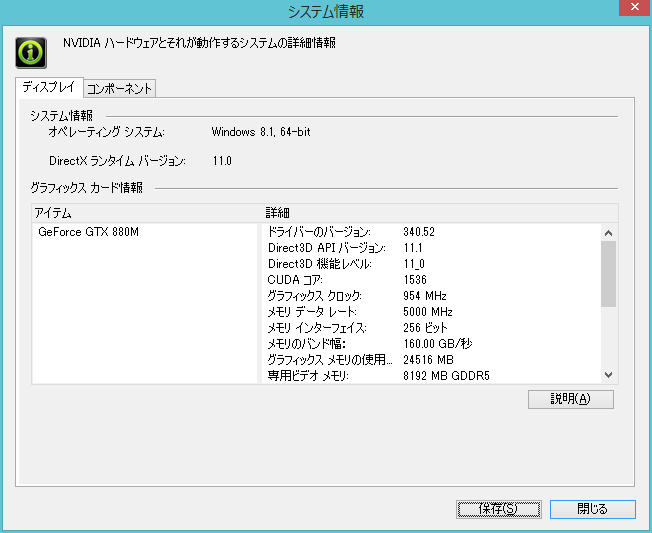
Task: Click the details list scroll up arrow
Action: [608, 233]
